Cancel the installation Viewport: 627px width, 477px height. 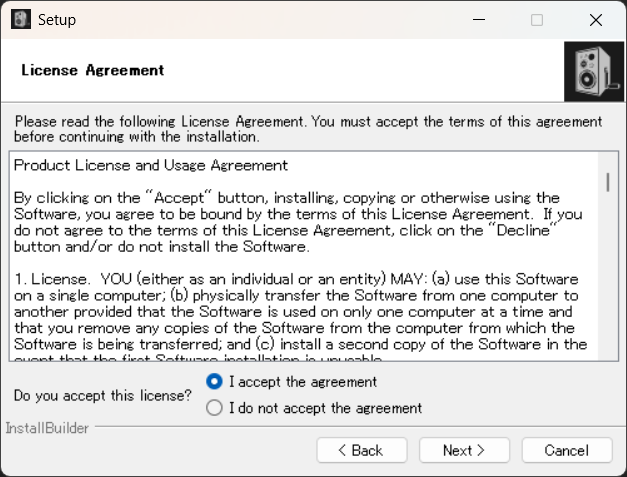click(x=566, y=450)
